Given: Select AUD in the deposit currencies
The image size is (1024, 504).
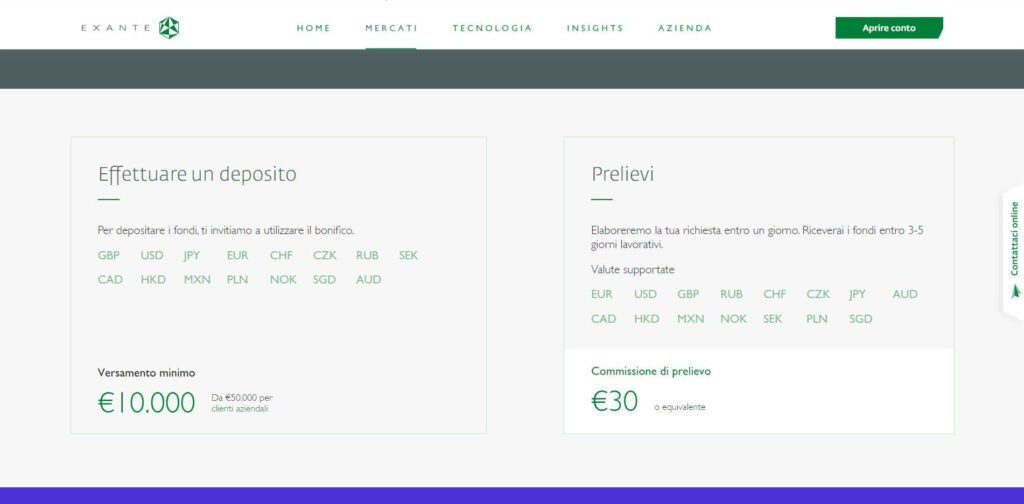Looking at the screenshot, I should click(368, 279).
